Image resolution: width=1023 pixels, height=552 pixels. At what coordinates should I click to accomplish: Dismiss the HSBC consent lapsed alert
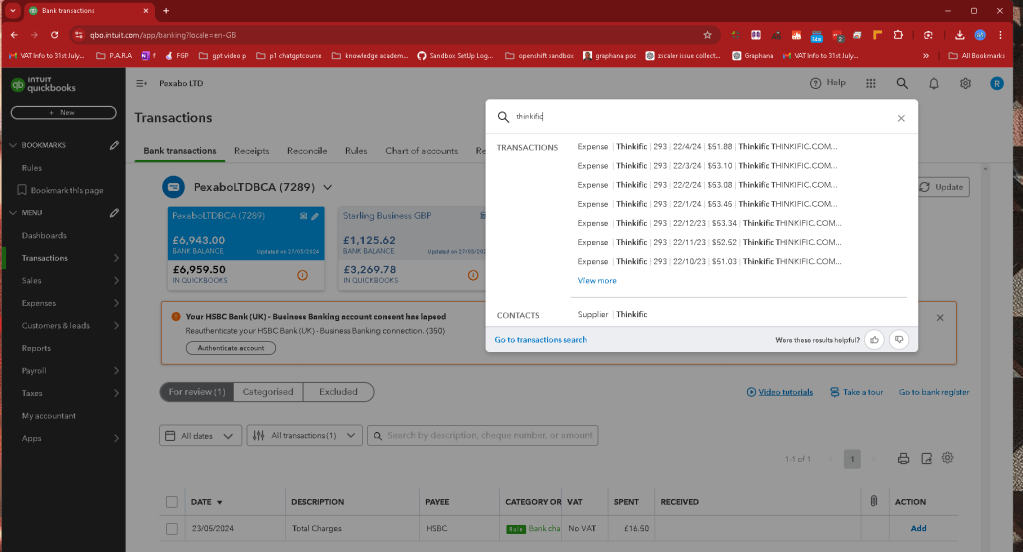940,318
